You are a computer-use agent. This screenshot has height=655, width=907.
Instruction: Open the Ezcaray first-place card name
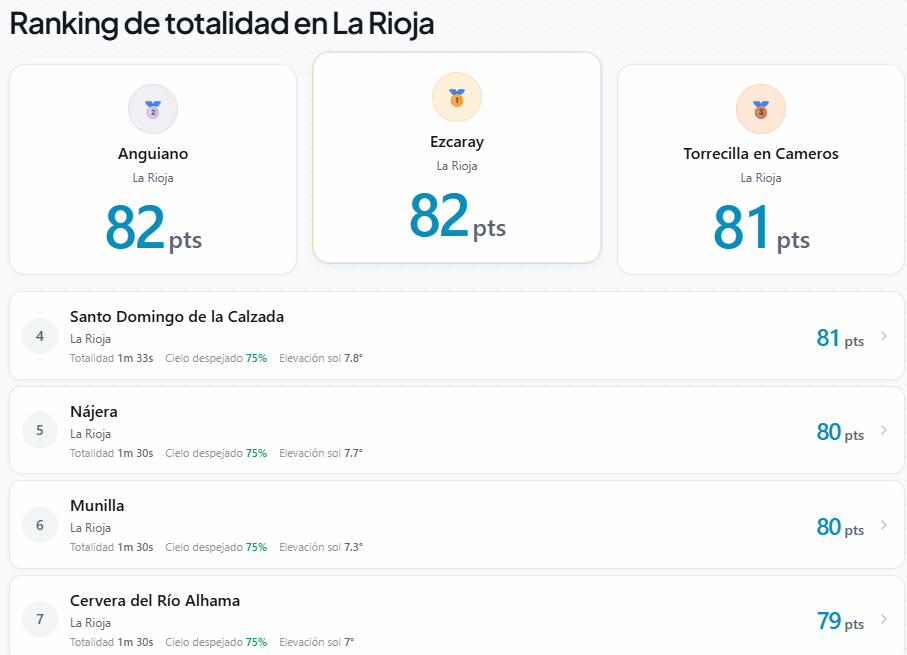pyautogui.click(x=457, y=142)
